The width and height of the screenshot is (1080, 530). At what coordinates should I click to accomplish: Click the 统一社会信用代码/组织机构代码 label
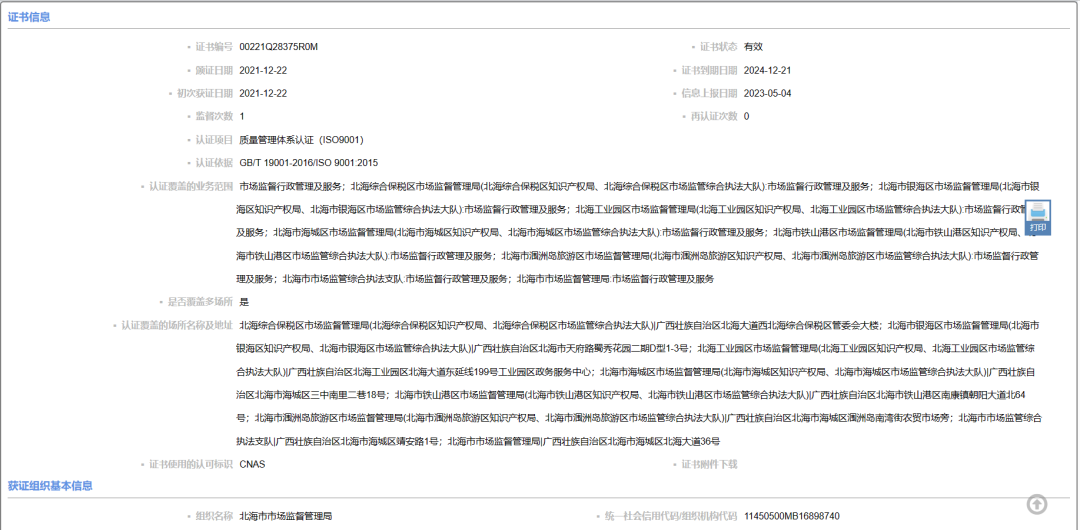pyautogui.click(x=671, y=516)
